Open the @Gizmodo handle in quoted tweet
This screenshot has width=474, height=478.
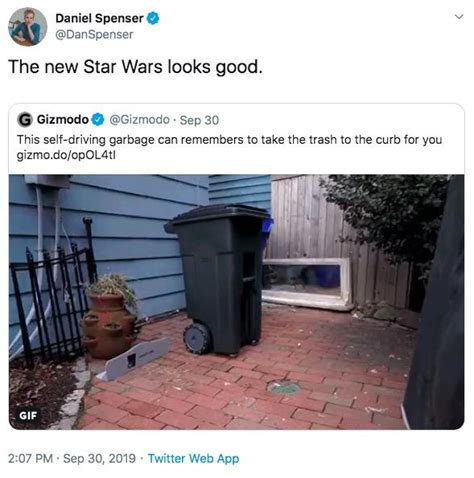(x=139, y=120)
